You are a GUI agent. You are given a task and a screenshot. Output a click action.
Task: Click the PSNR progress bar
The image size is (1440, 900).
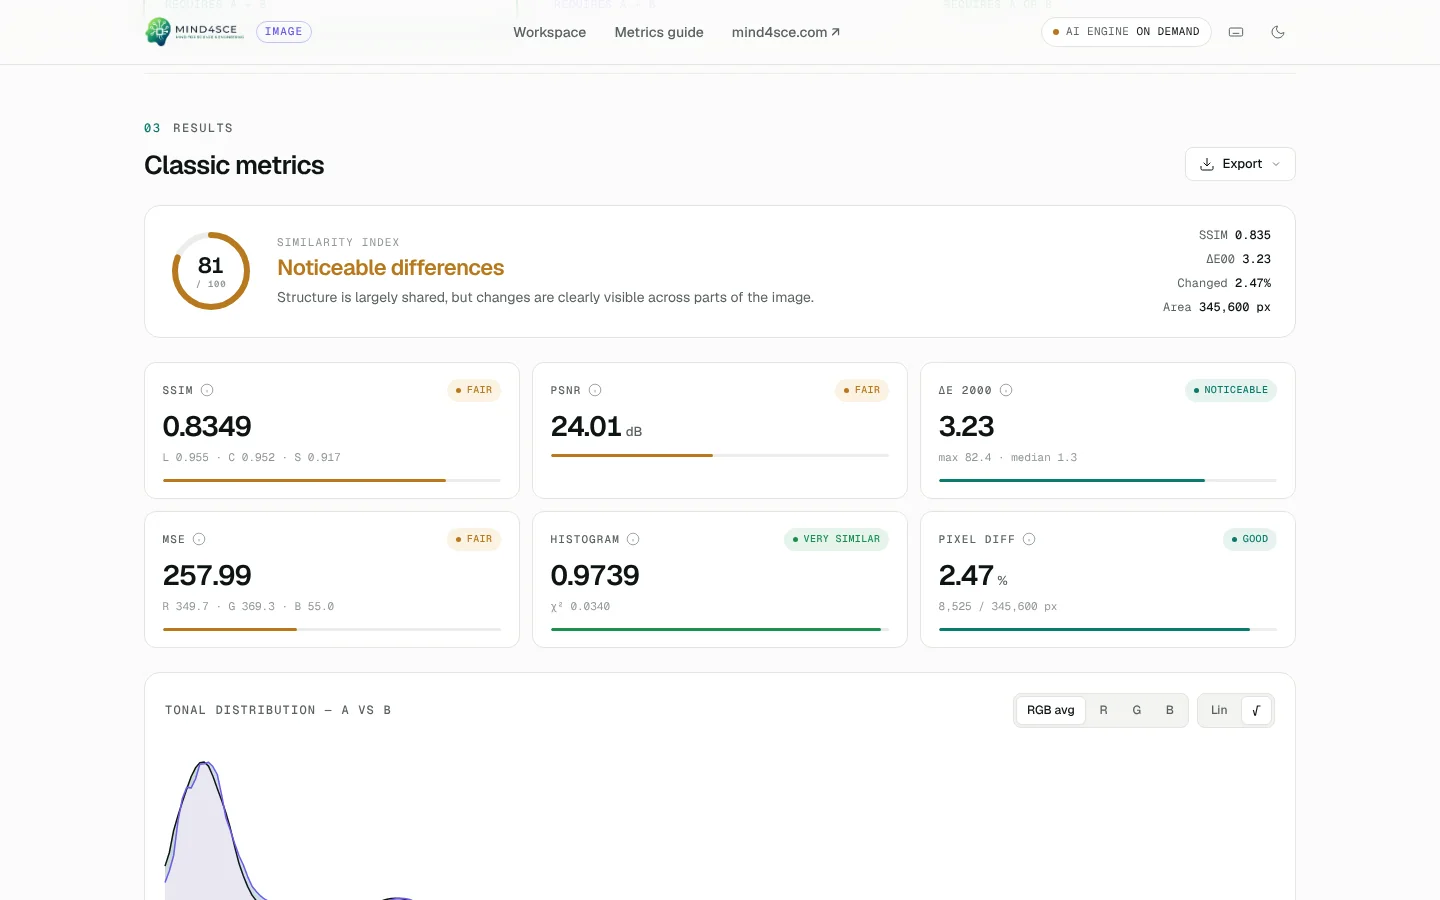(x=720, y=455)
